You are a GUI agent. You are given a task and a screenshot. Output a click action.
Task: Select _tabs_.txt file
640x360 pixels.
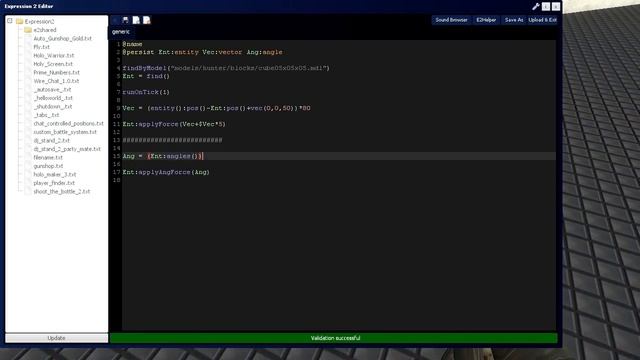(x=46, y=115)
